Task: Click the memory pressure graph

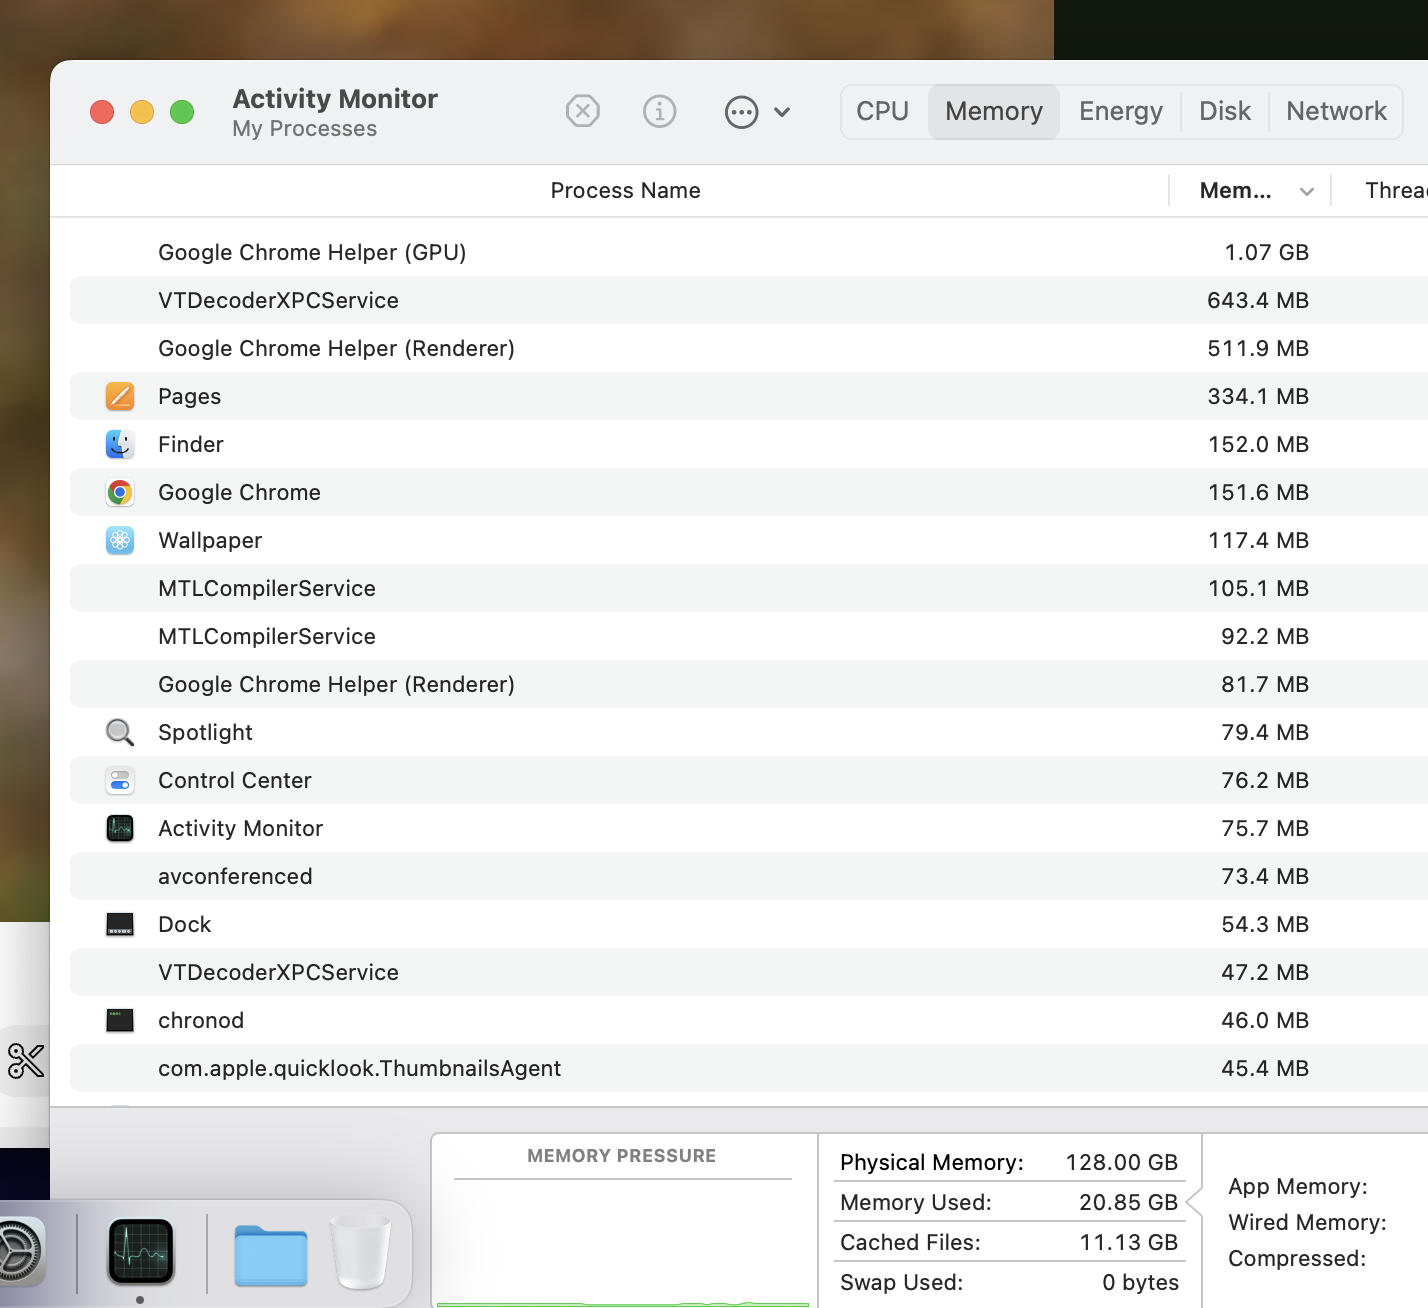Action: 622,1245
